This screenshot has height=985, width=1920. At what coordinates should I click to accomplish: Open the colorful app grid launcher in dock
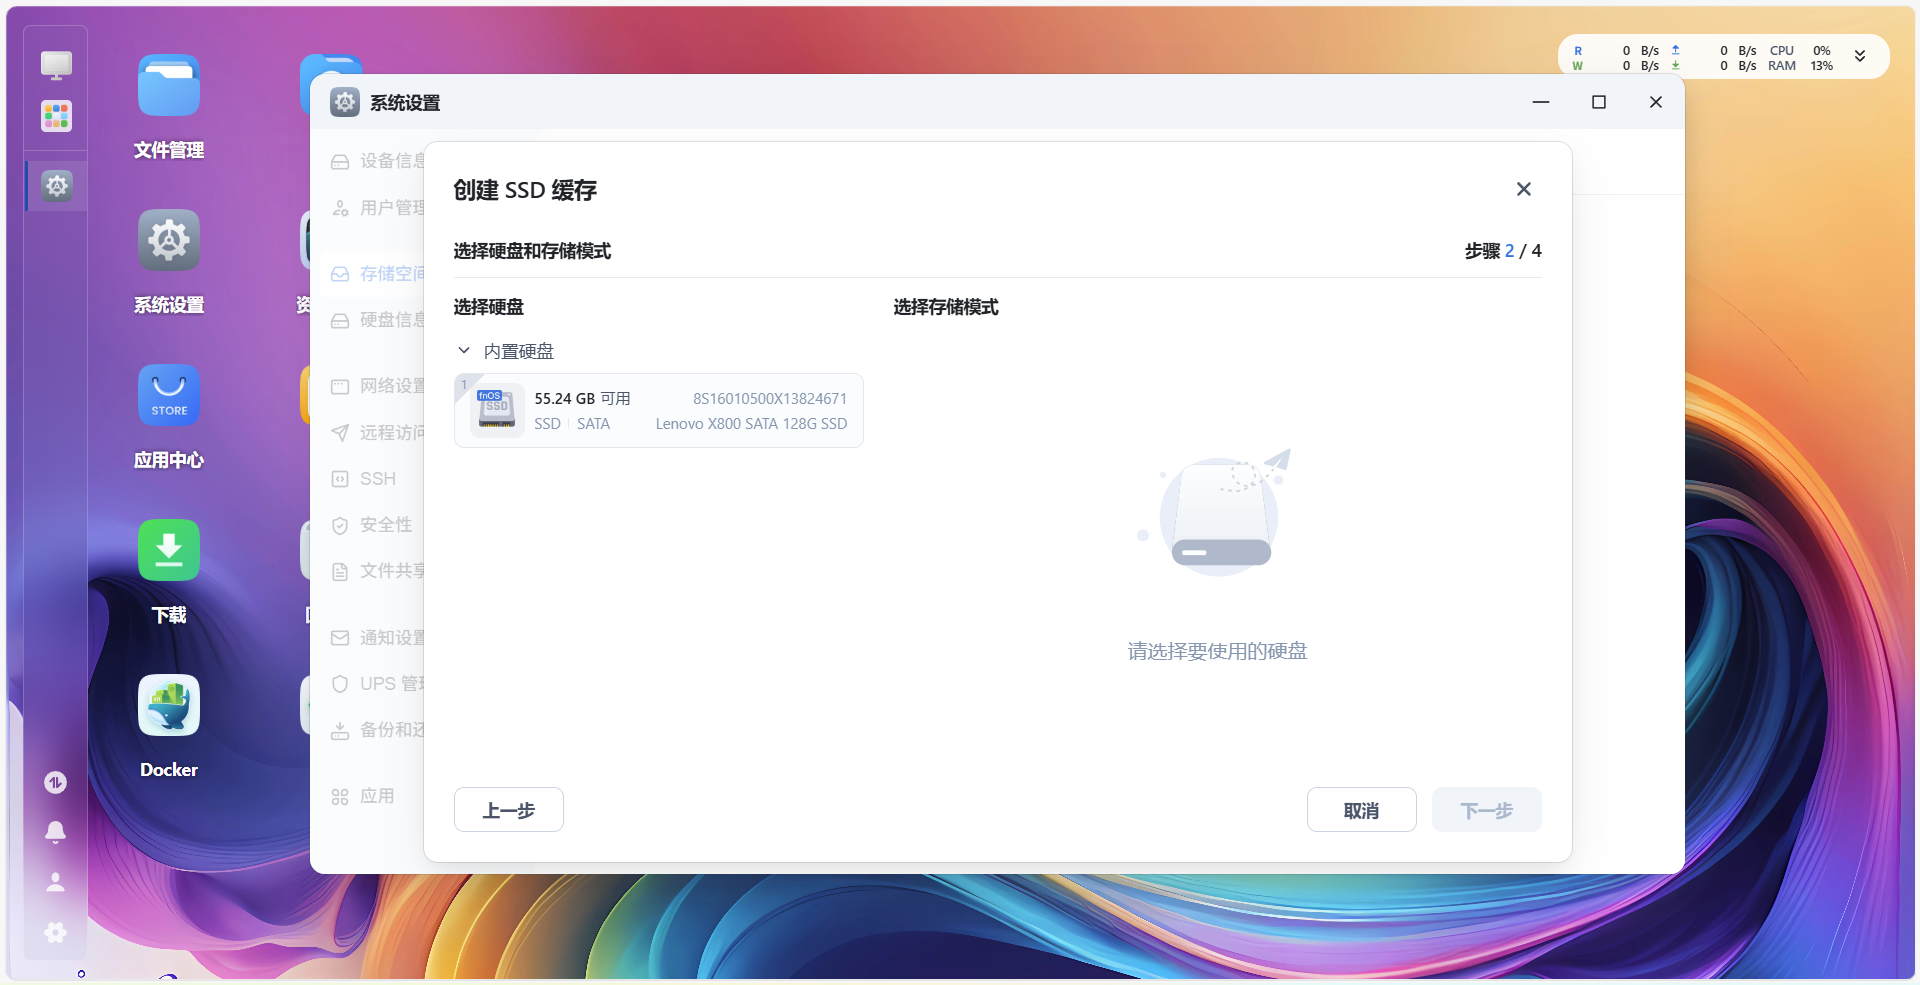(x=56, y=116)
